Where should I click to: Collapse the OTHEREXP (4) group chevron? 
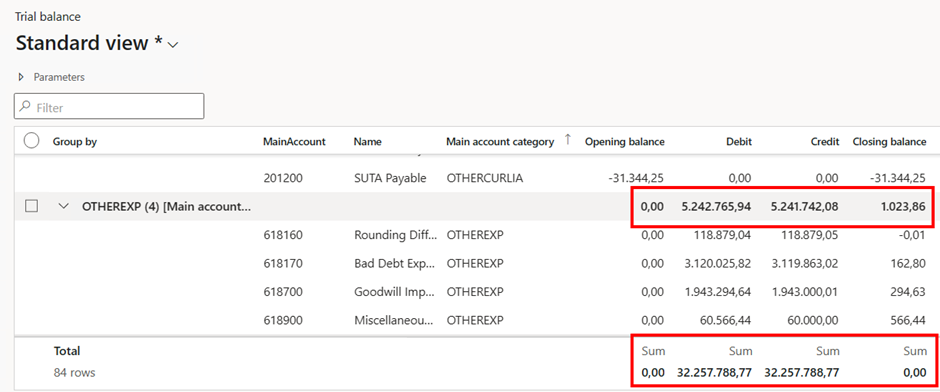64,206
